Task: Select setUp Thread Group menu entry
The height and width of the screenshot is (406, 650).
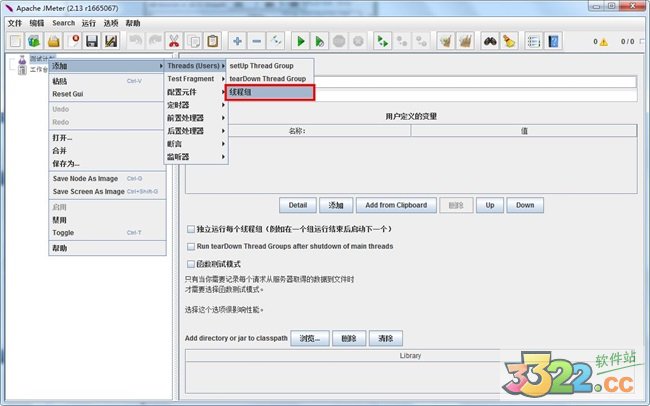Action: tap(270, 66)
